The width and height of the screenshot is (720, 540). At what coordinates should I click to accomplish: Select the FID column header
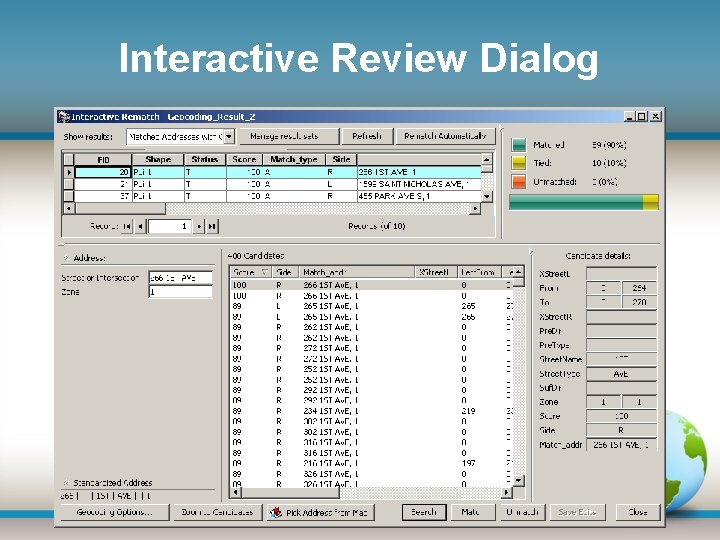click(x=103, y=159)
